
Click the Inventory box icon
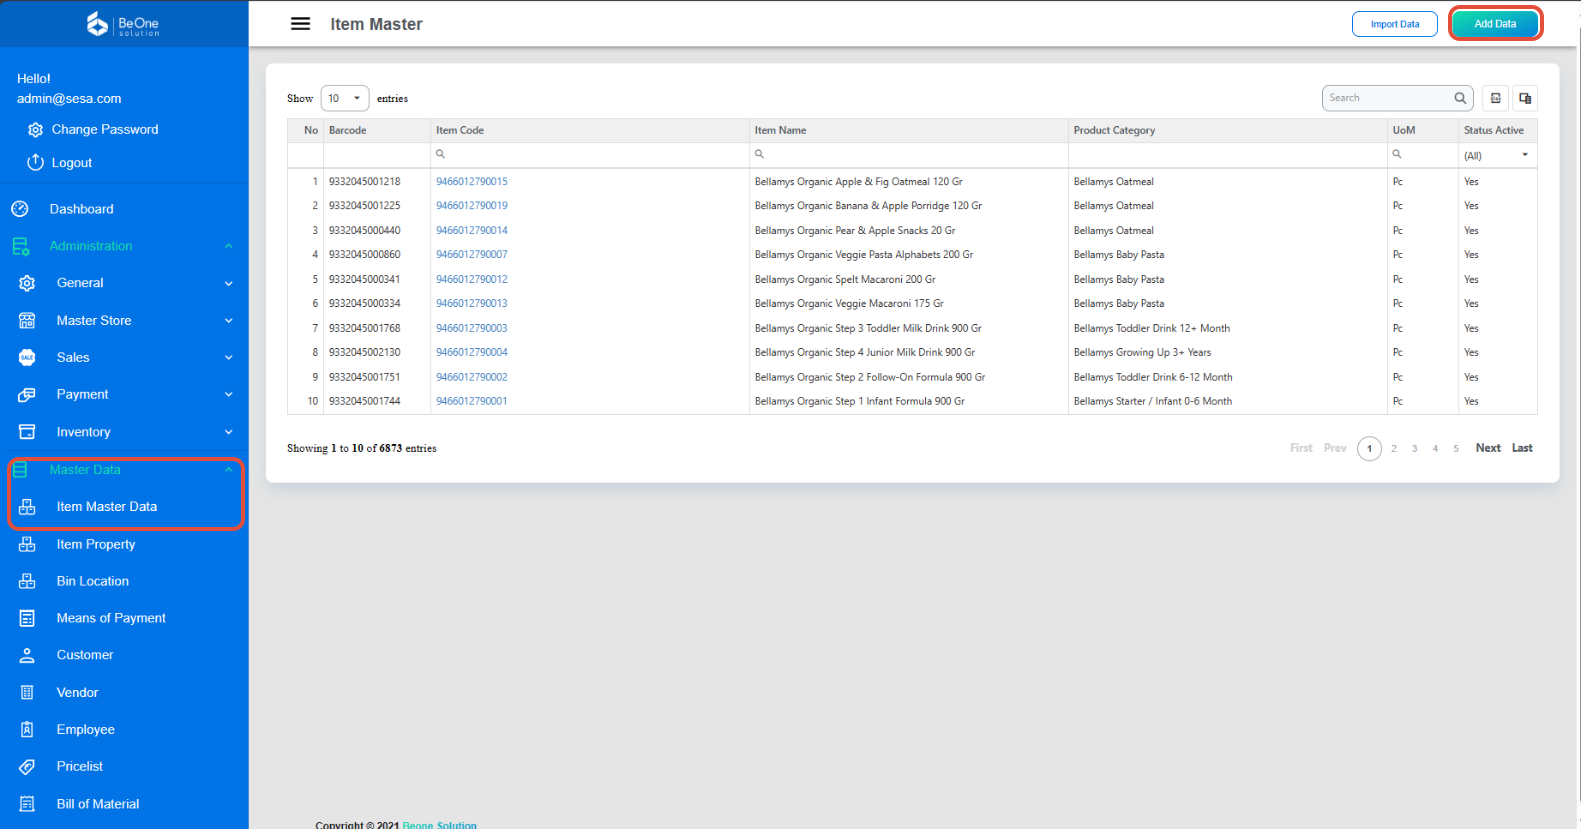27,432
